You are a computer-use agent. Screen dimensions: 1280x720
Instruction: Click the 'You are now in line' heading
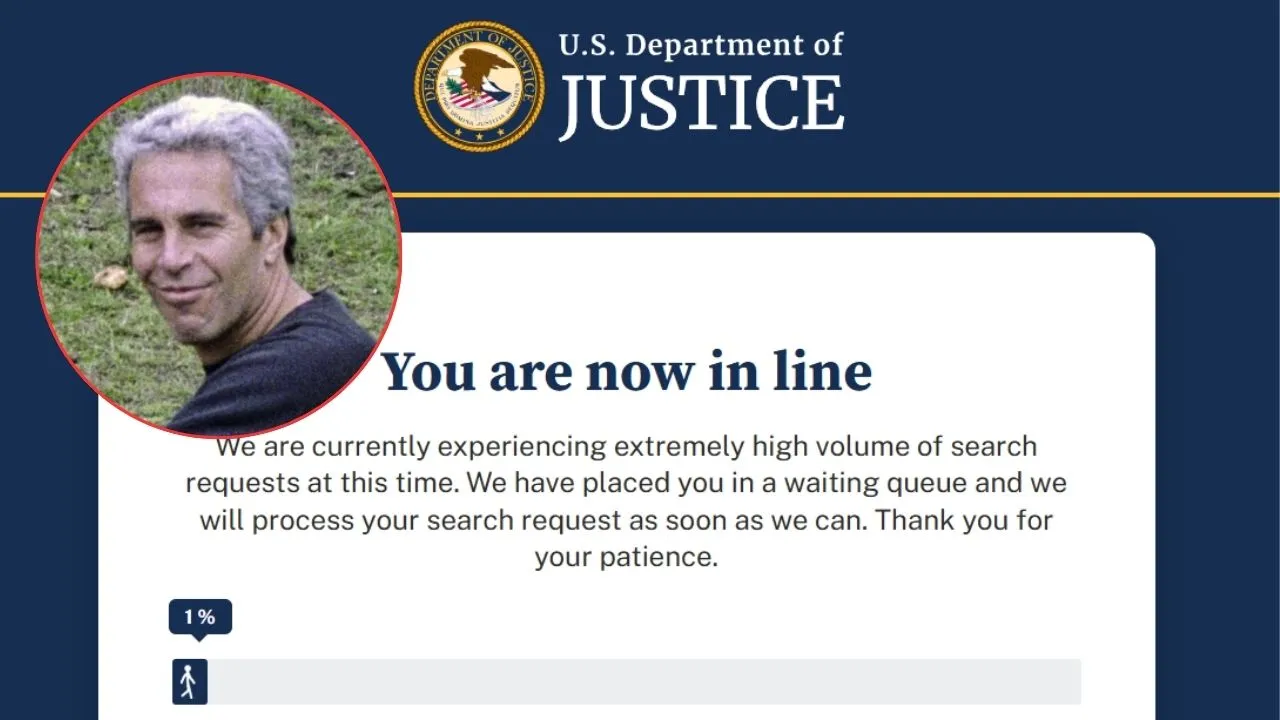(x=629, y=371)
